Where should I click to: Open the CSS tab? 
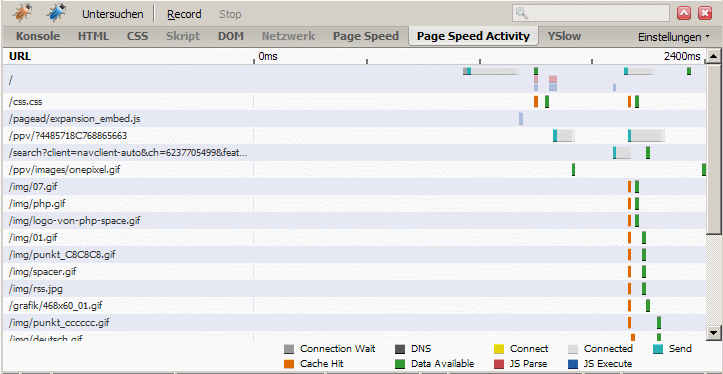point(138,36)
